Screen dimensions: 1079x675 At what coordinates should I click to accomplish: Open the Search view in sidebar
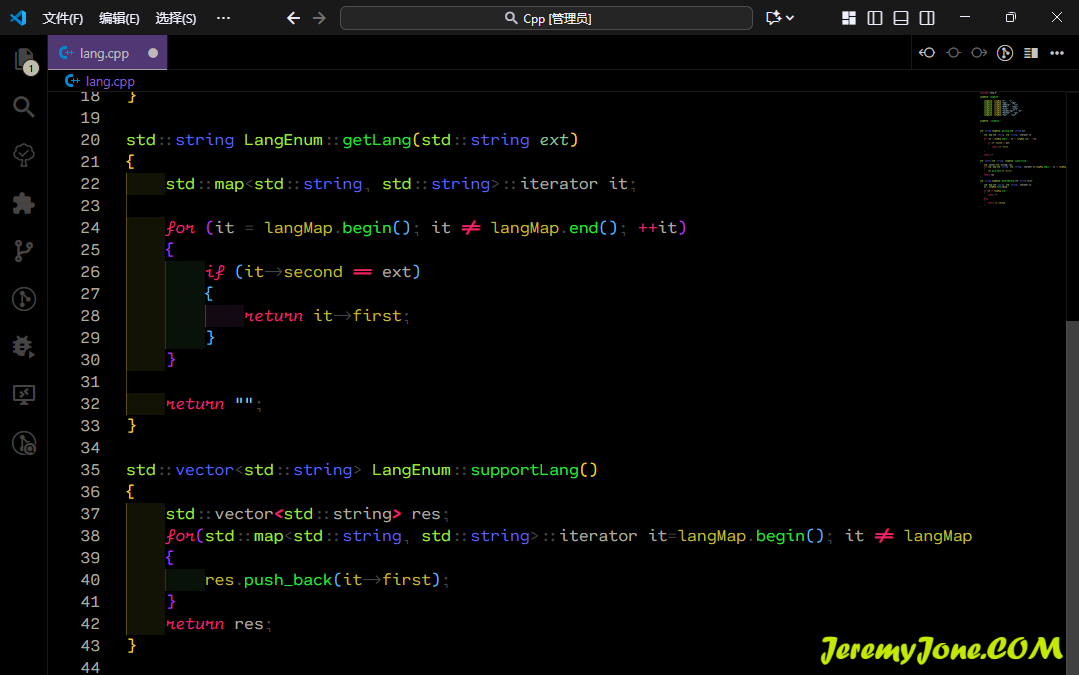tap(24, 107)
